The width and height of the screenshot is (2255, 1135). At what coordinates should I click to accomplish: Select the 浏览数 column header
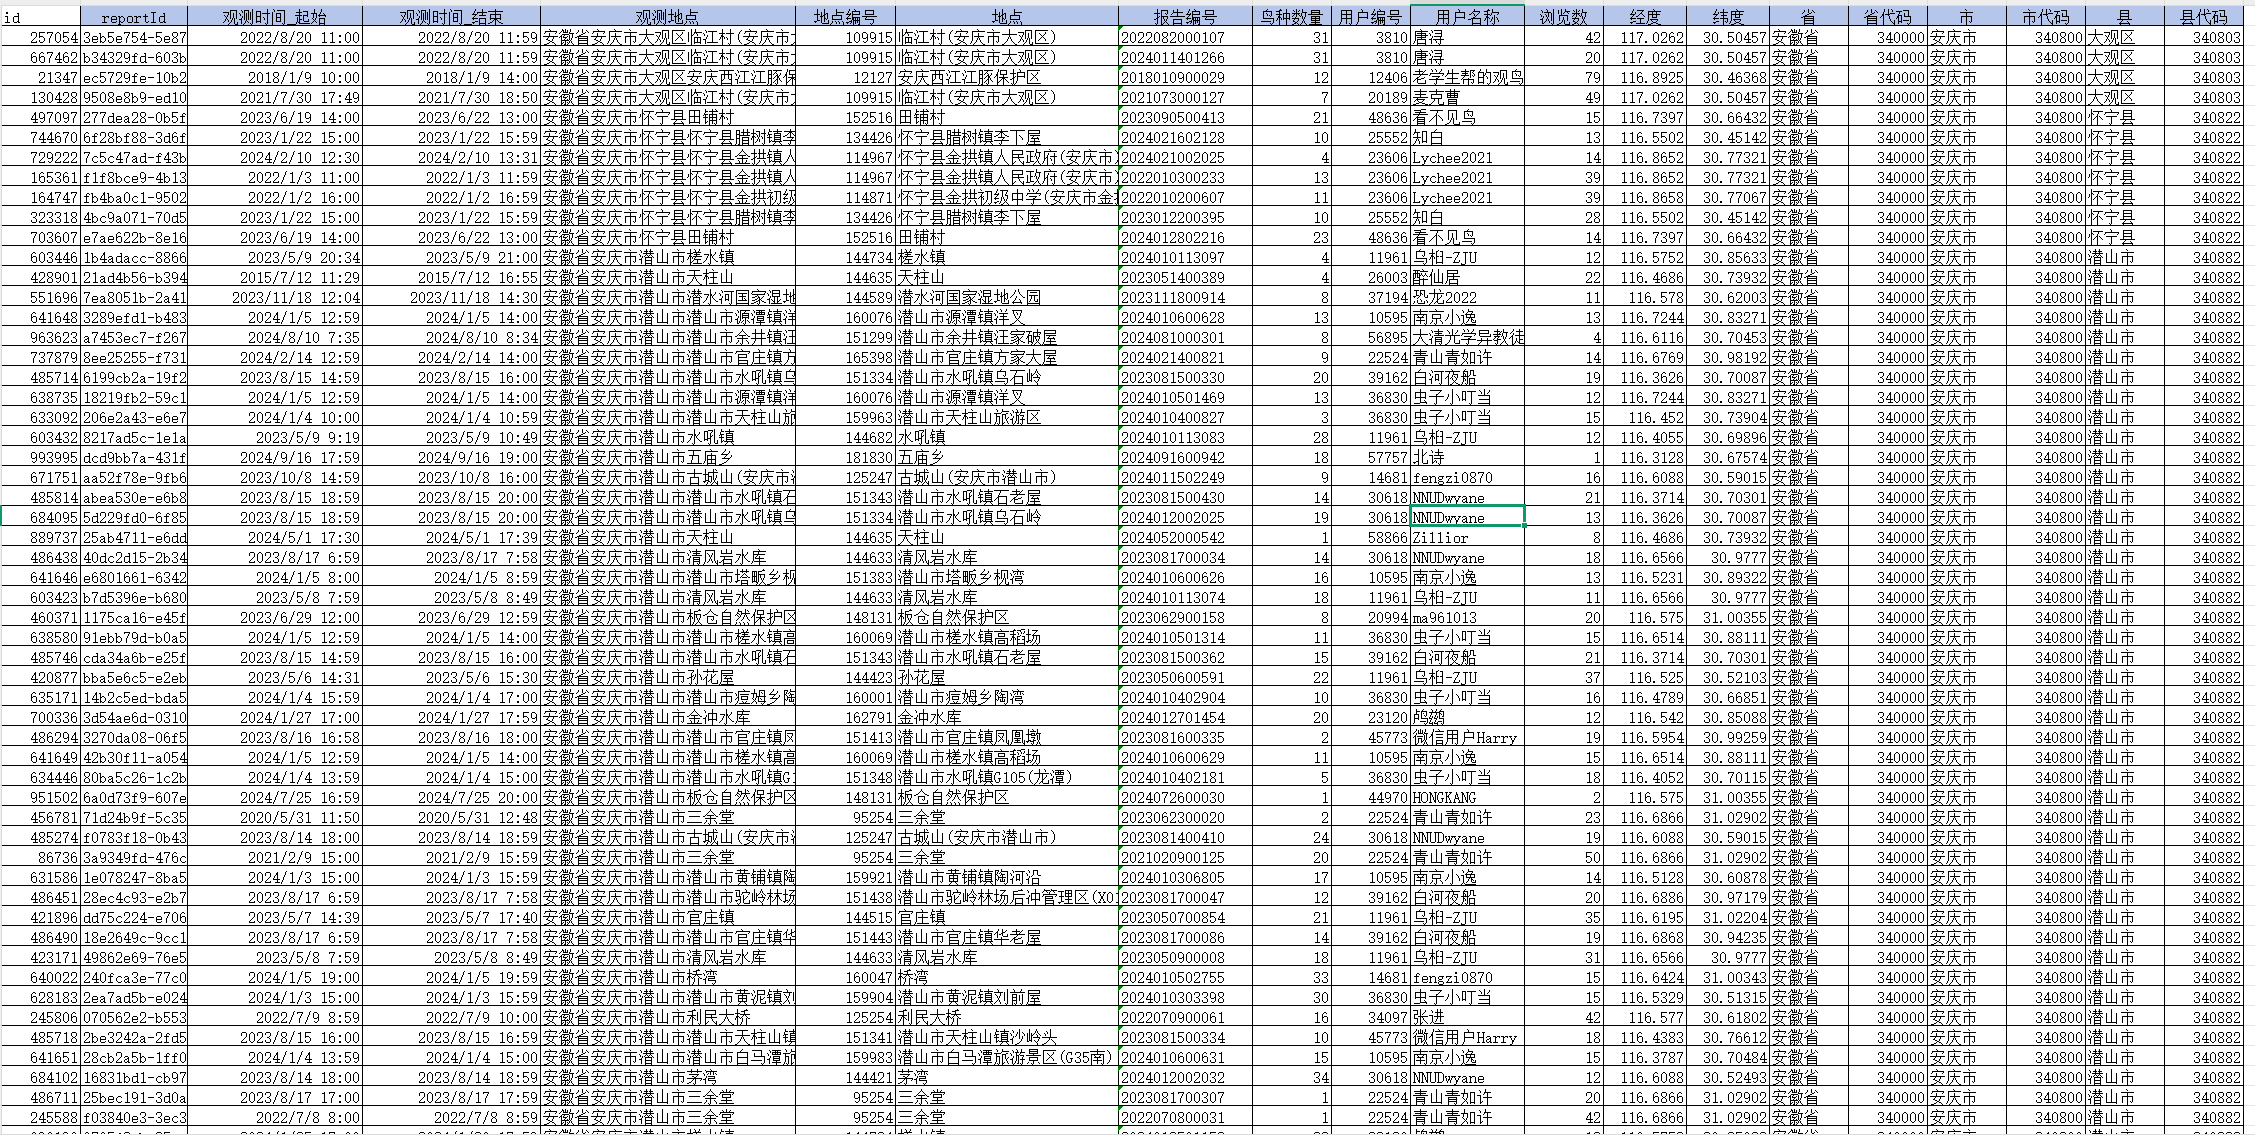click(1563, 17)
